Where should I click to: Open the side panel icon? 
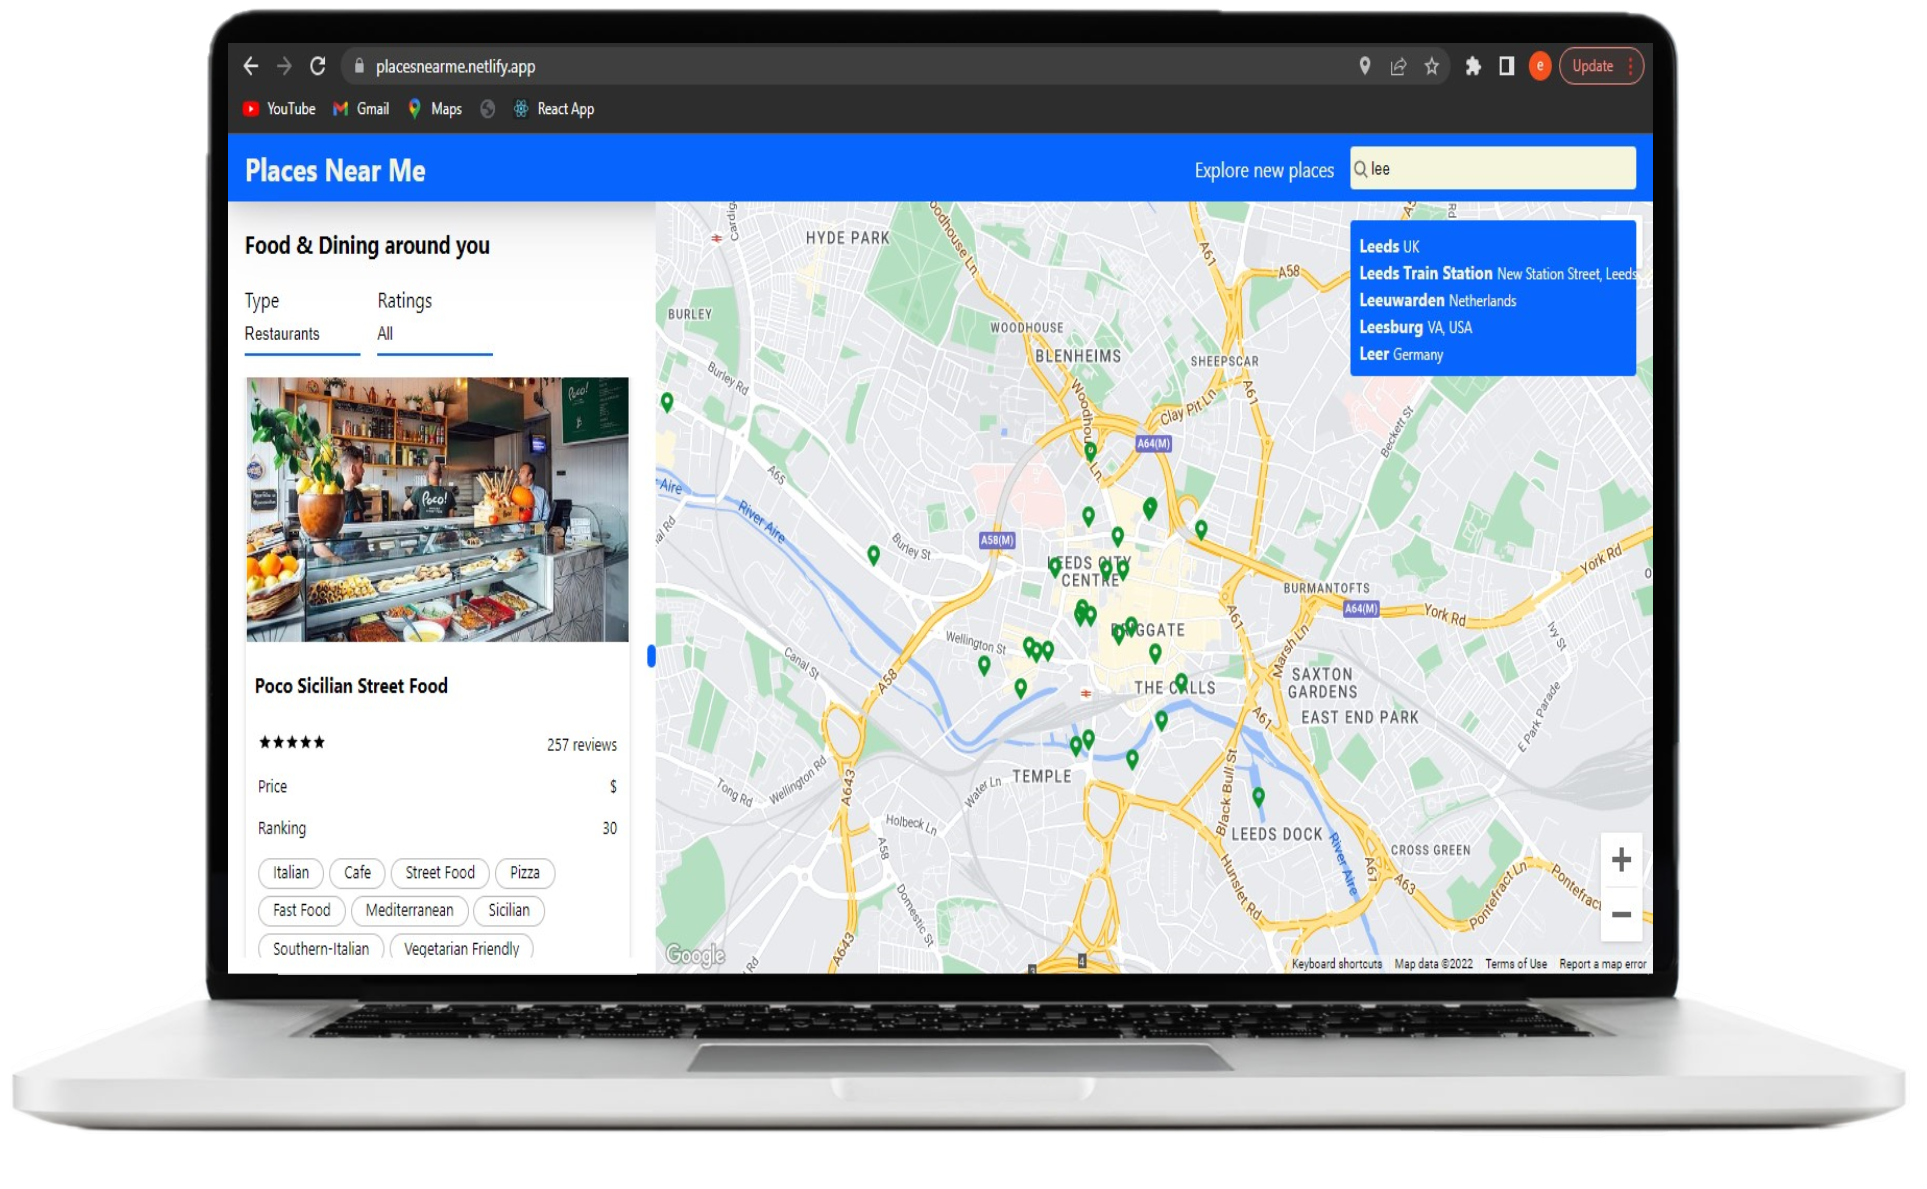click(x=1506, y=66)
